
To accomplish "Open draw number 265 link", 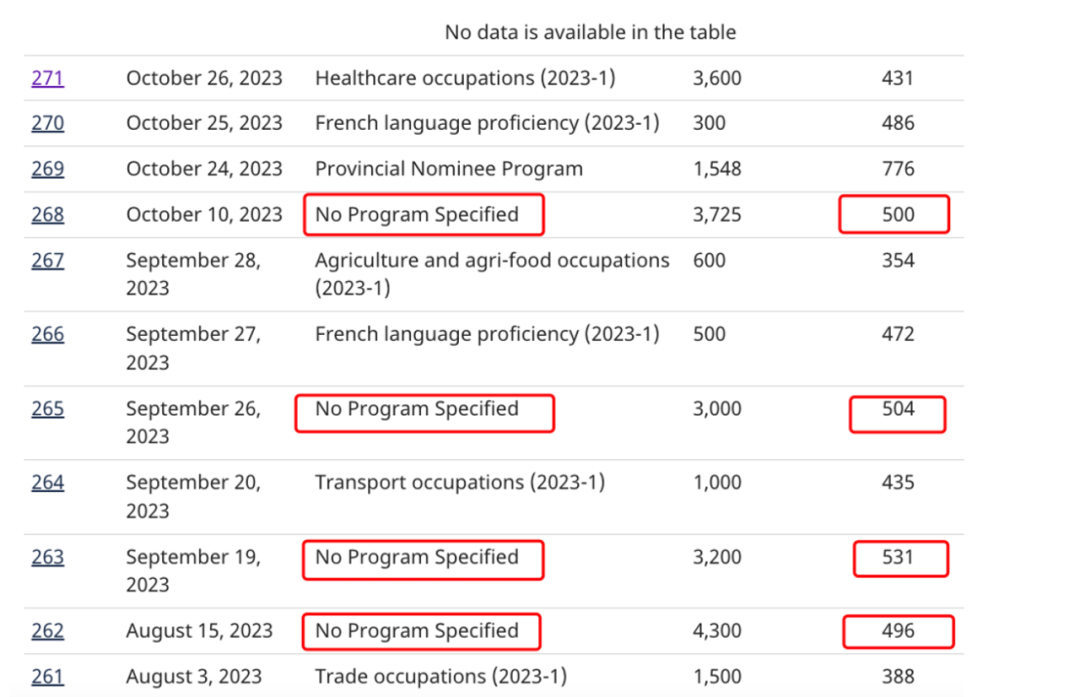I will tap(48, 408).
